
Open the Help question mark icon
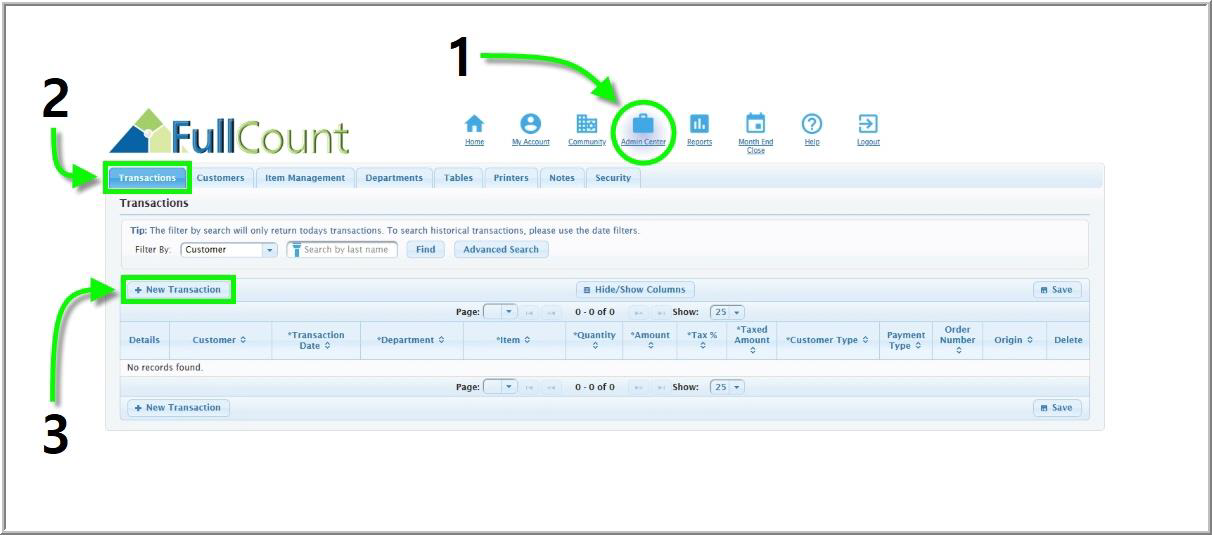tap(812, 124)
